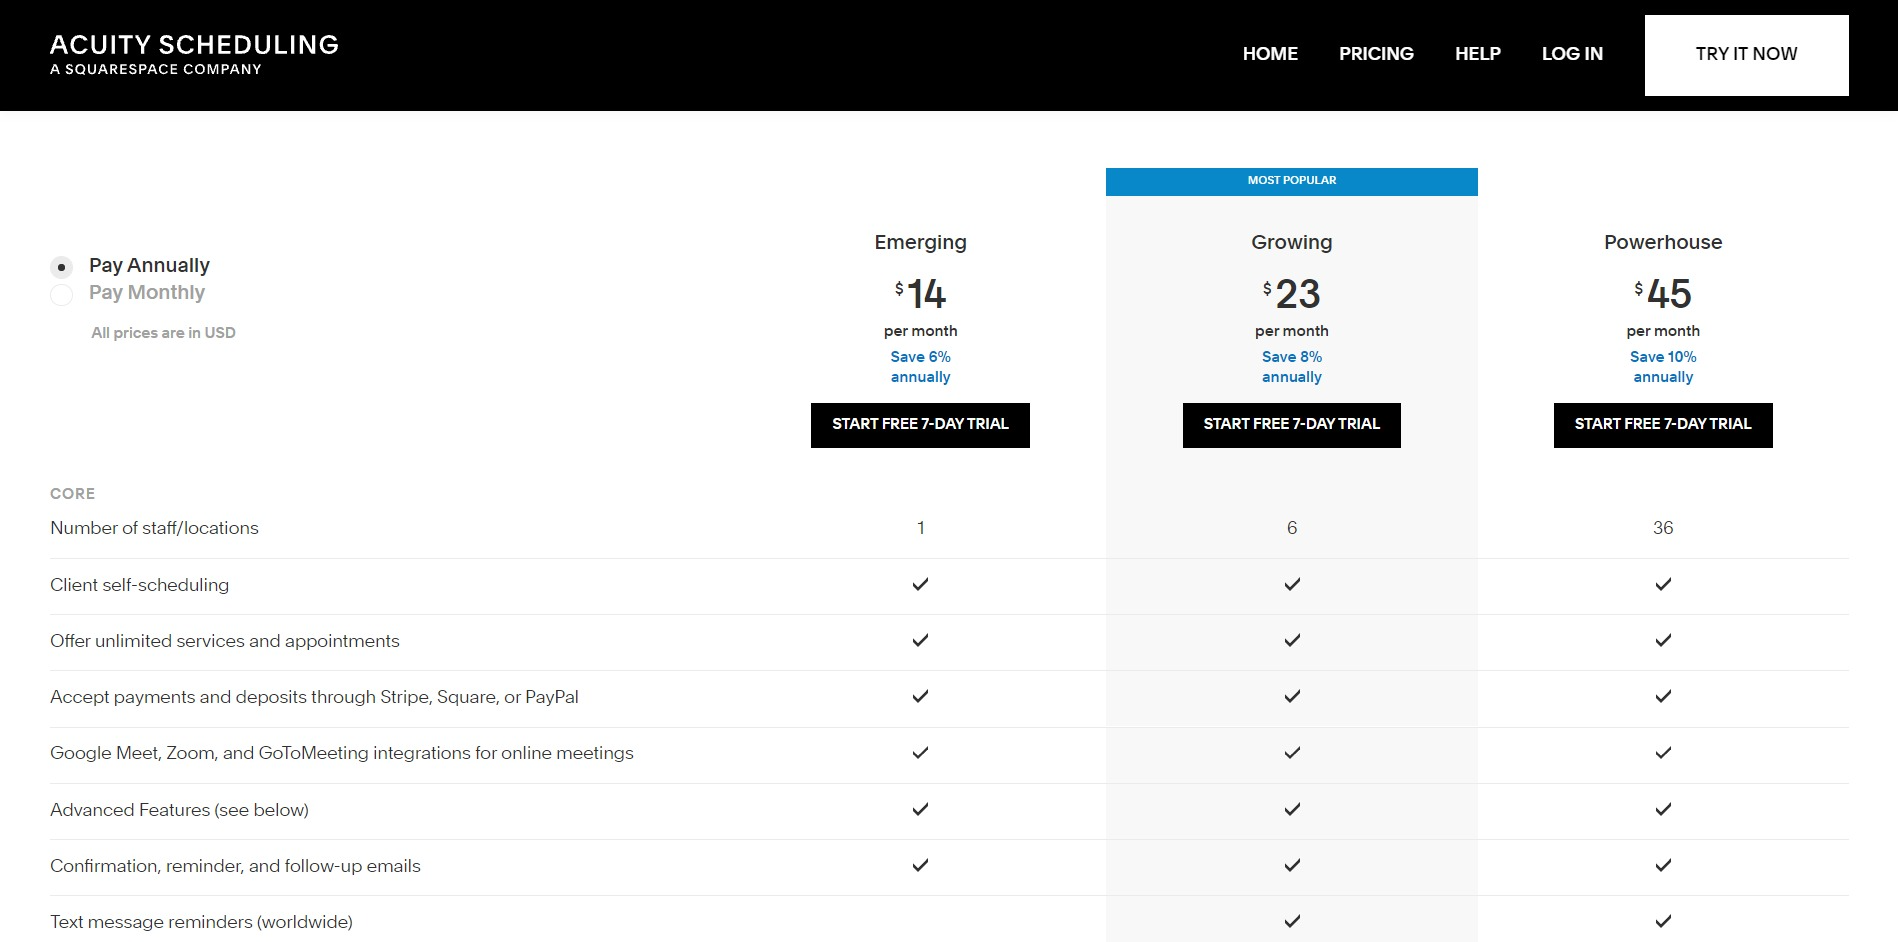This screenshot has width=1898, height=942.
Task: Click 'Advanced Features (see below)' row label
Action: [179, 810]
